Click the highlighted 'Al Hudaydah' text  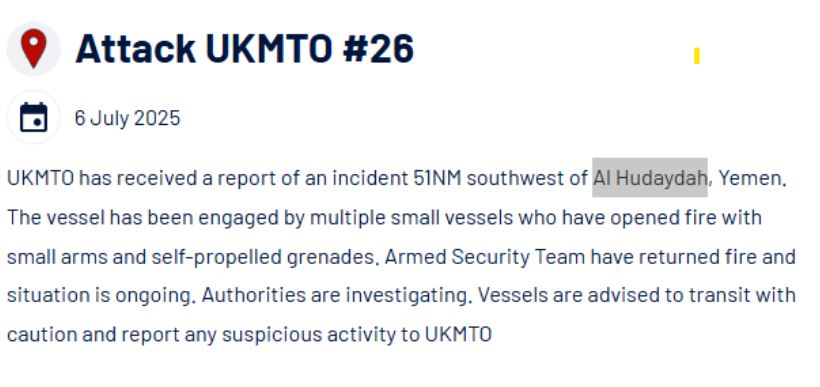[x=650, y=178]
